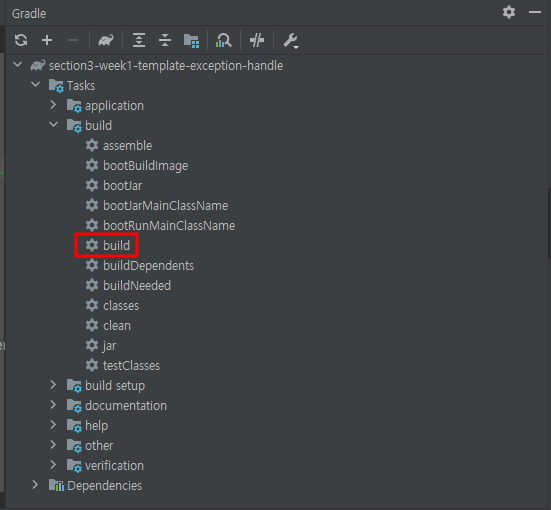Viewport: 551px width, 510px height.
Task: Click the vertical scrollbar of the Gradle panel
Action: tap(549, 224)
